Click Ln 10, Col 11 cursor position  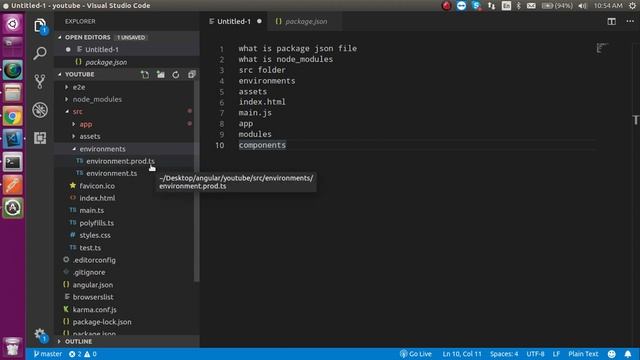click(462, 354)
